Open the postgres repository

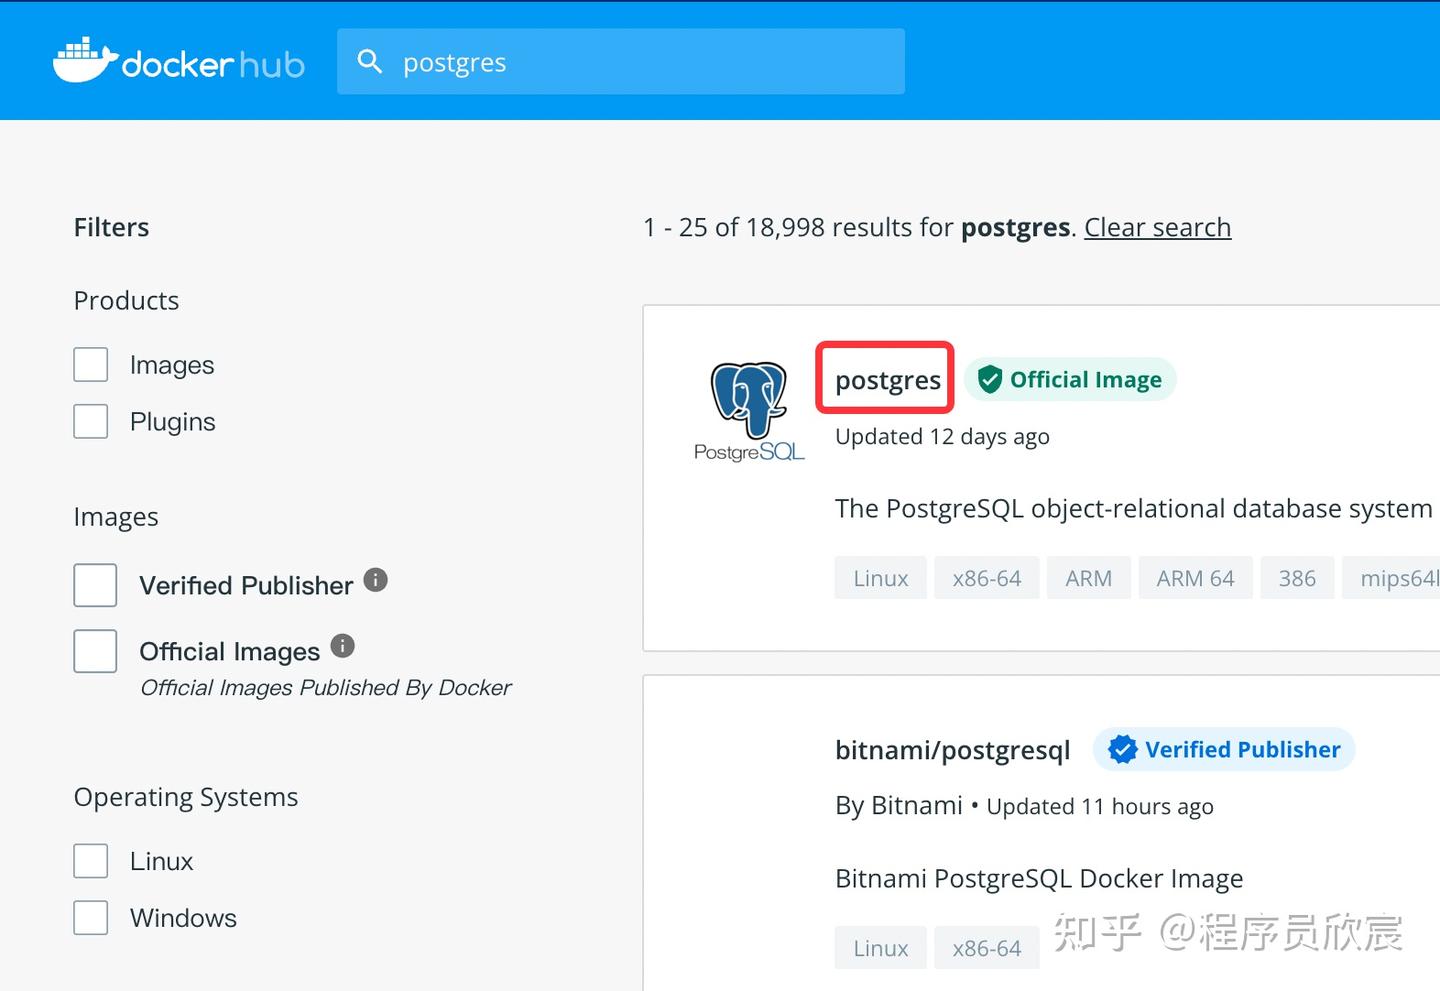click(x=885, y=380)
